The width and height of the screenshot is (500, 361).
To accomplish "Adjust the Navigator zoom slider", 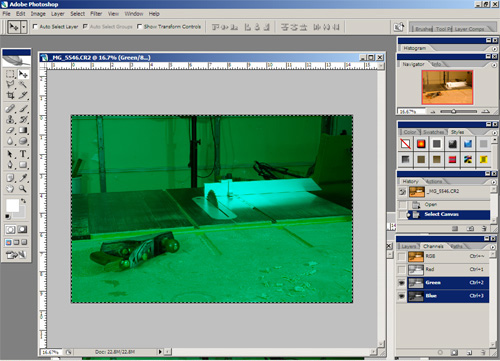I will [454, 111].
